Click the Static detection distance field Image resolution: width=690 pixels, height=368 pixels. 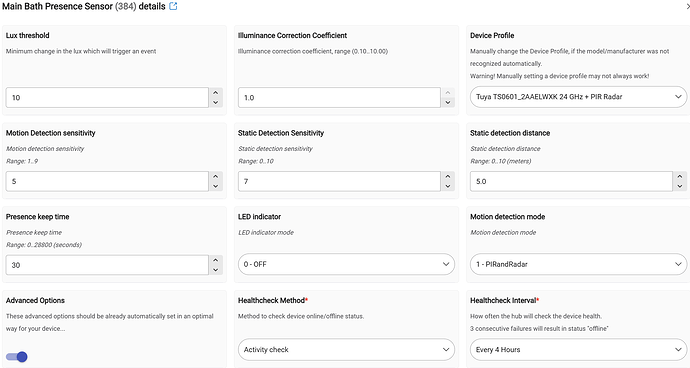tap(571, 181)
